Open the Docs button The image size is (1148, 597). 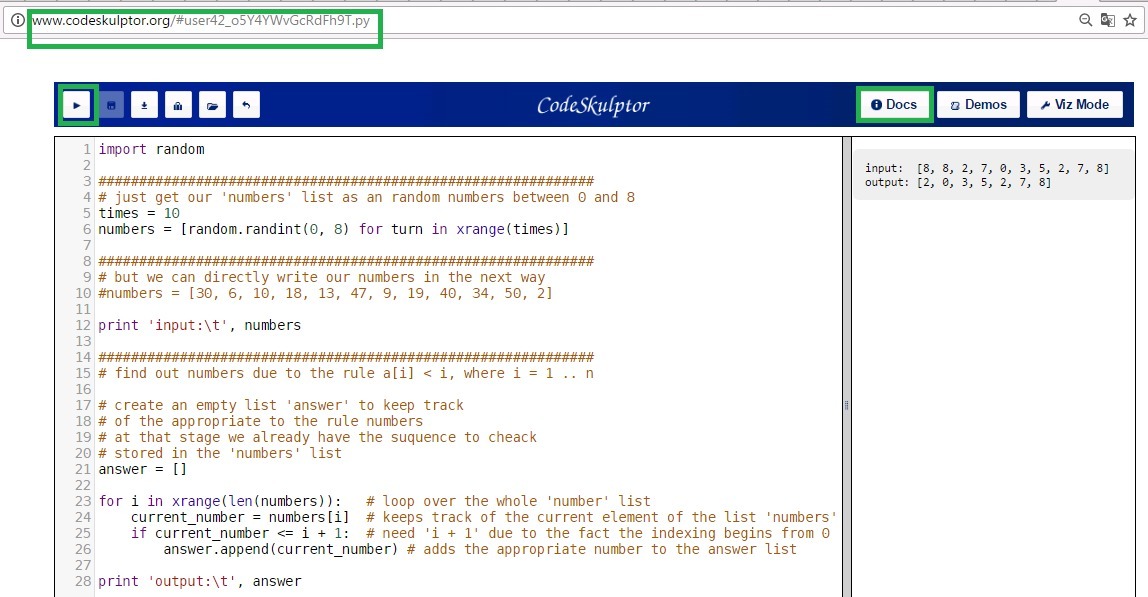pos(894,105)
